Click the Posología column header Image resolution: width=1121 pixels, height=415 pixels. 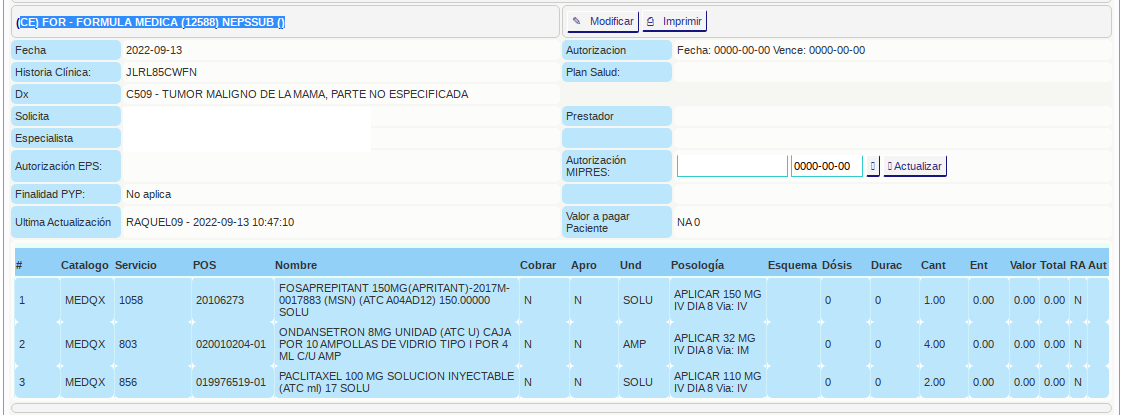tap(698, 266)
